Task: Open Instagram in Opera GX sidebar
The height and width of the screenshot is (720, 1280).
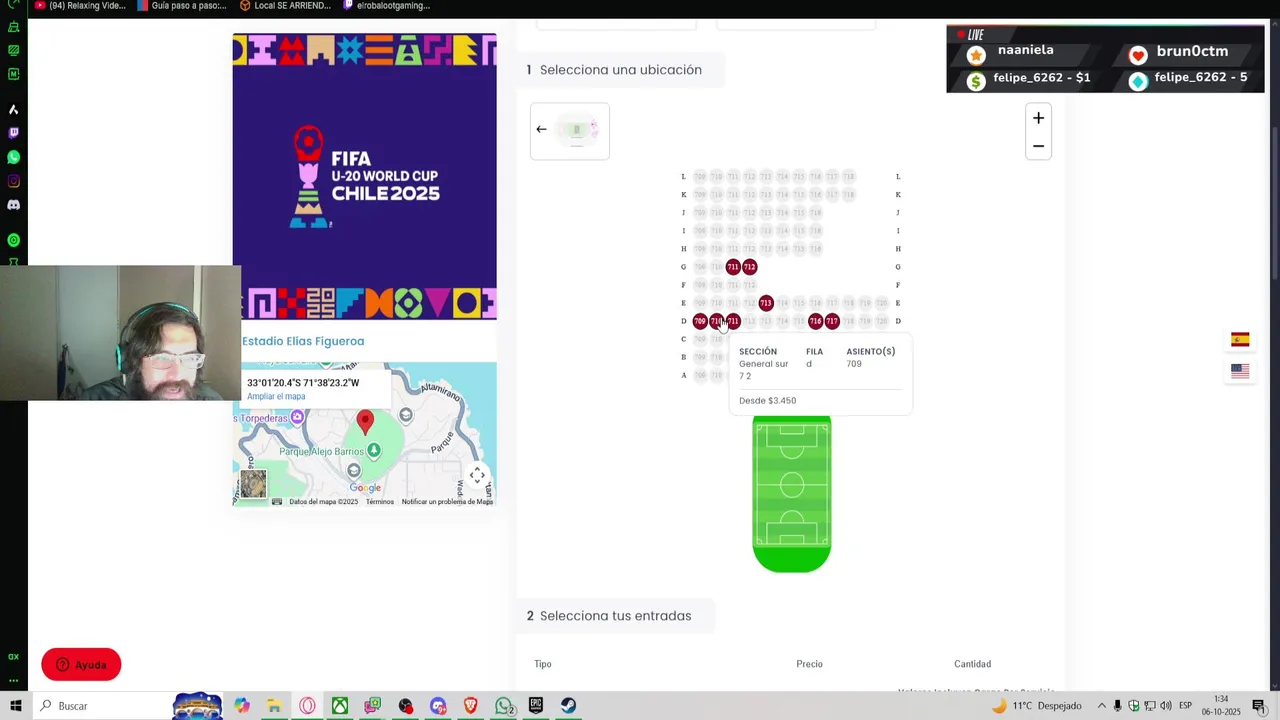Action: (x=13, y=181)
